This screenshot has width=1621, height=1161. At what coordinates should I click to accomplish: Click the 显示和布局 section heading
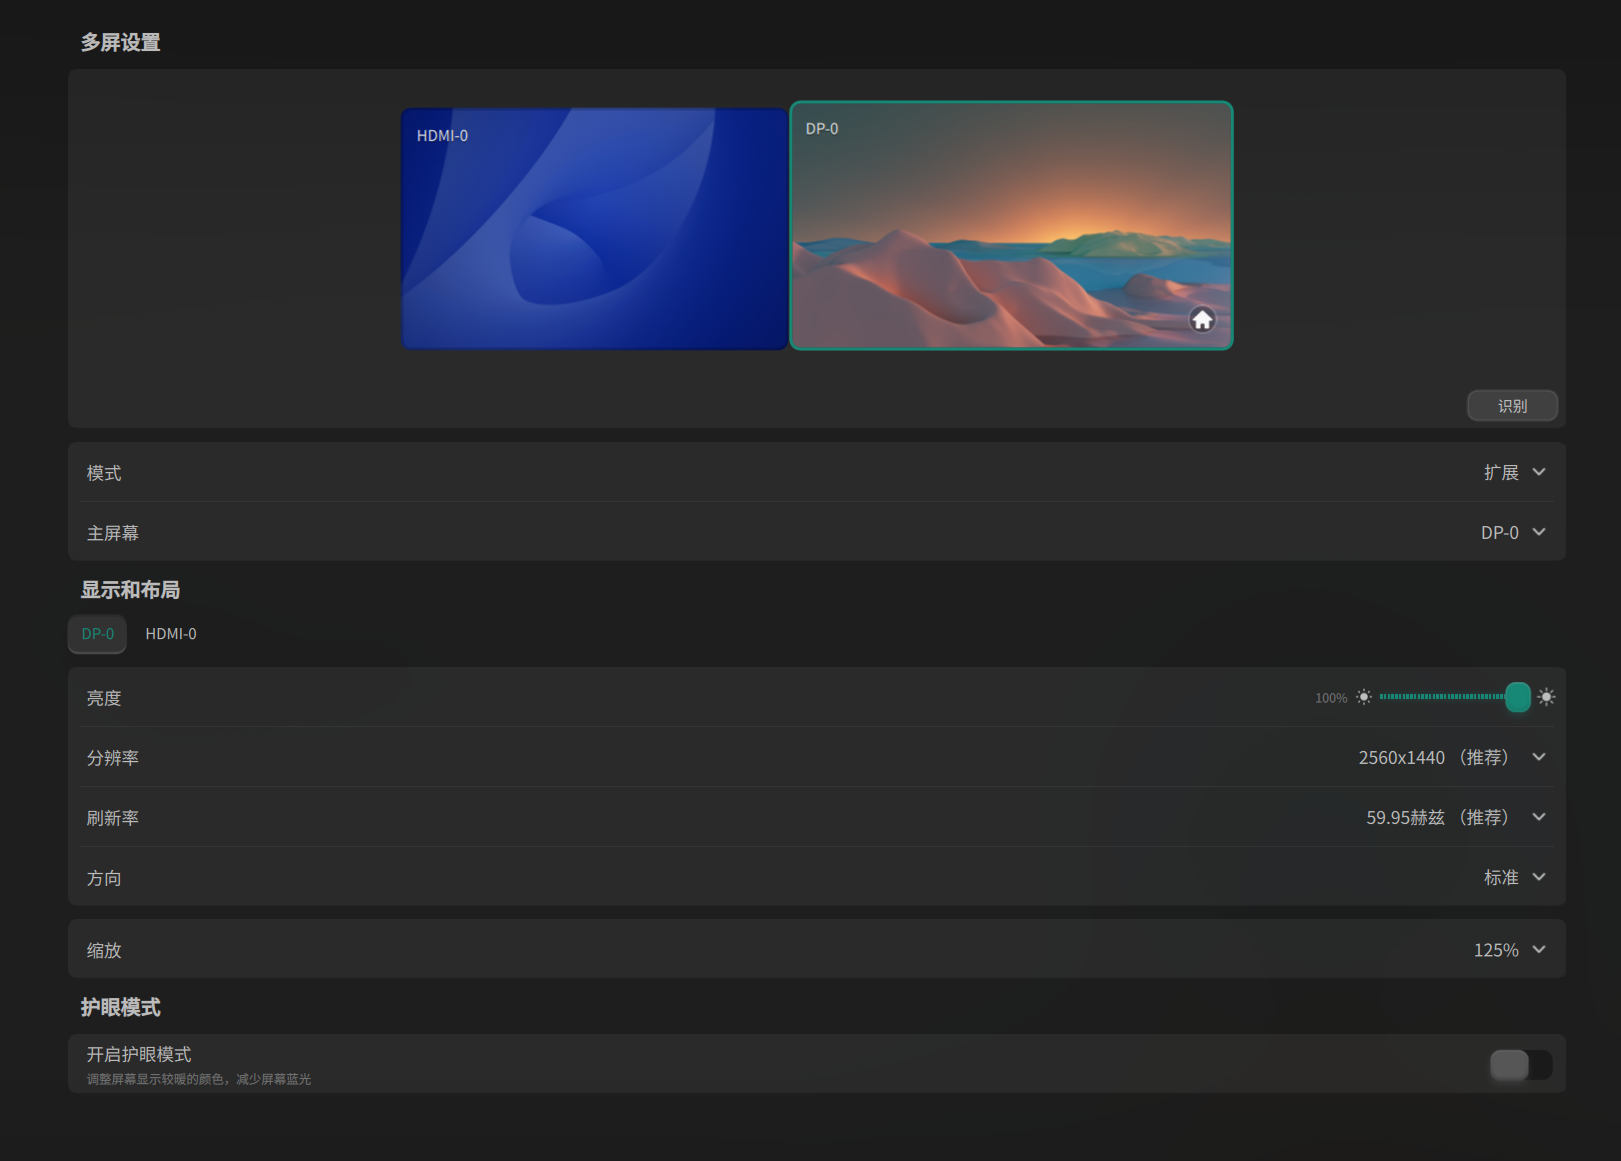[131, 590]
